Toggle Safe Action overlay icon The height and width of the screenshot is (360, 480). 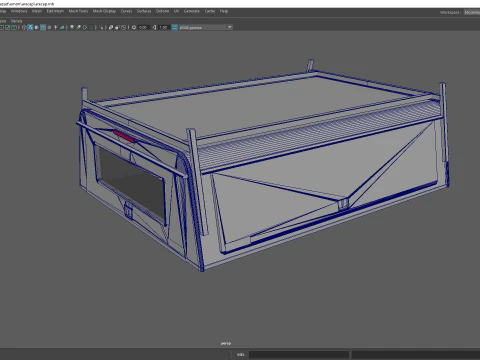point(8,27)
